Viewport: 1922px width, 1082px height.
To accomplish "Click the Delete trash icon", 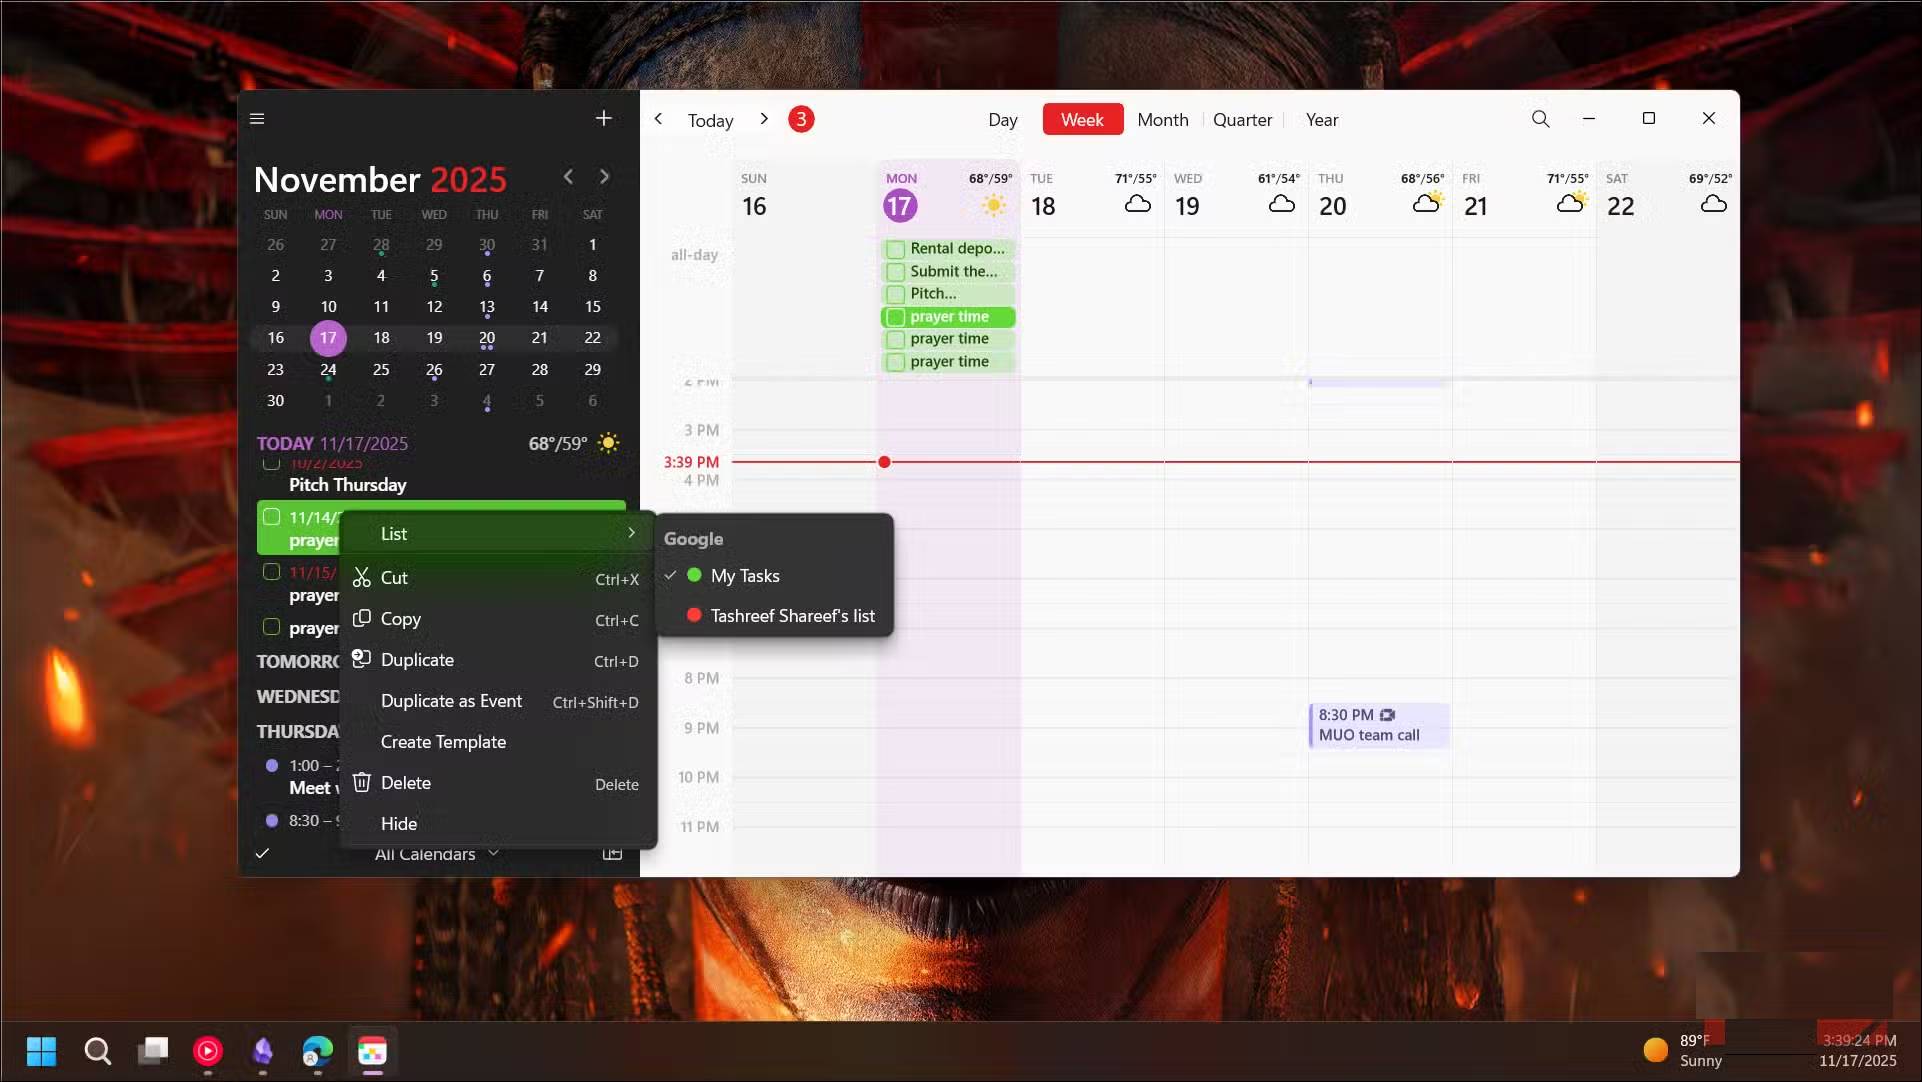I will click(361, 783).
